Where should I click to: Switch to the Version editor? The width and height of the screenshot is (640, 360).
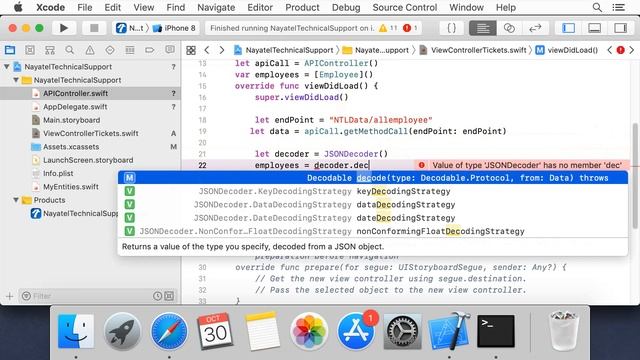click(x=535, y=28)
